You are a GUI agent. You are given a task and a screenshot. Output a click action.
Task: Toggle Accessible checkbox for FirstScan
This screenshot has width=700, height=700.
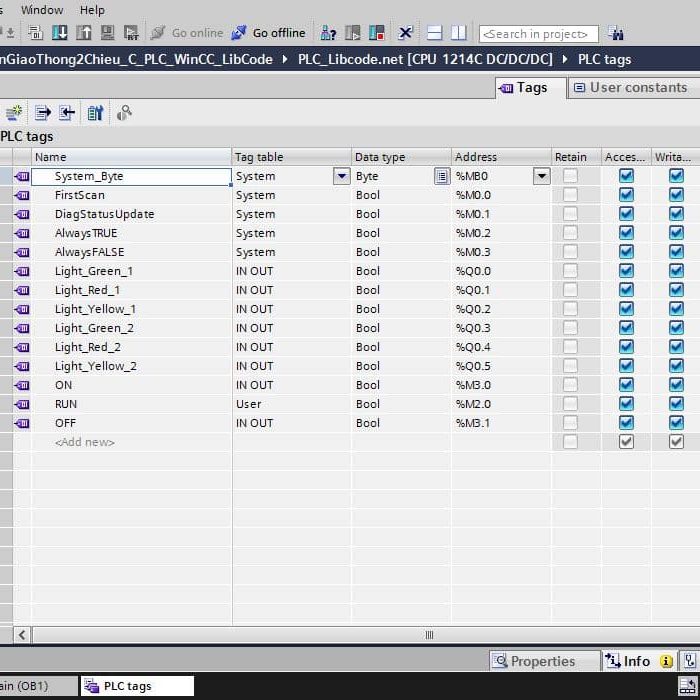pos(626,195)
